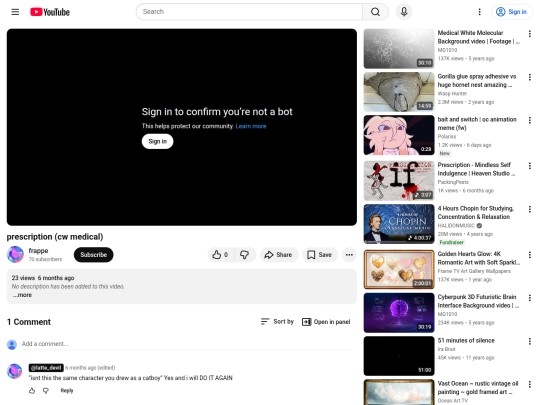Screen dimensions: 540x405
Task: Open the Vast Ocean rustic vintage title
Action: [478, 388]
